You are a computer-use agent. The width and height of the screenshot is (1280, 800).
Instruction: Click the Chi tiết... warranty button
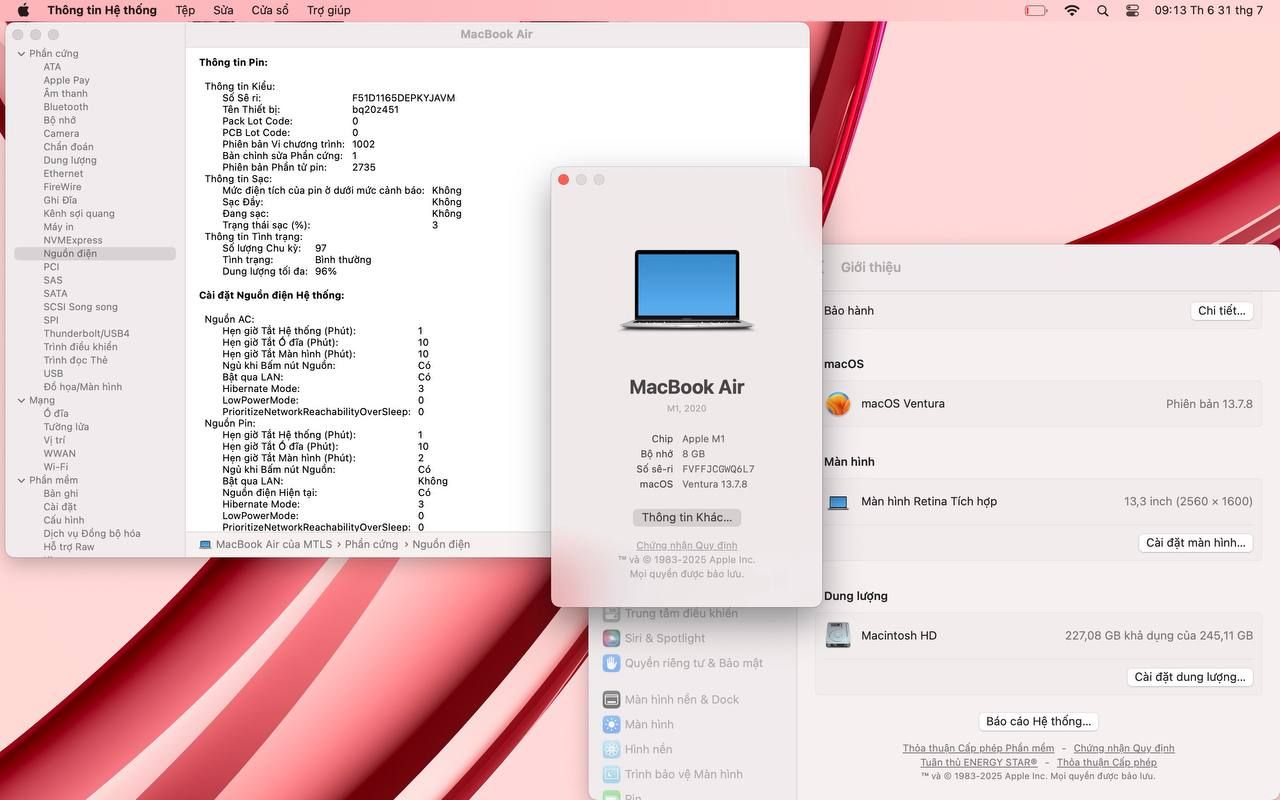[1222, 311]
